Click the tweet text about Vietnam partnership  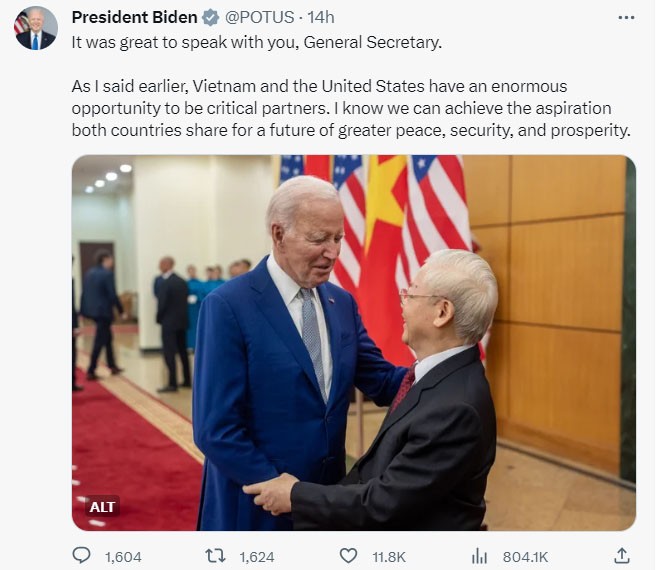point(351,108)
